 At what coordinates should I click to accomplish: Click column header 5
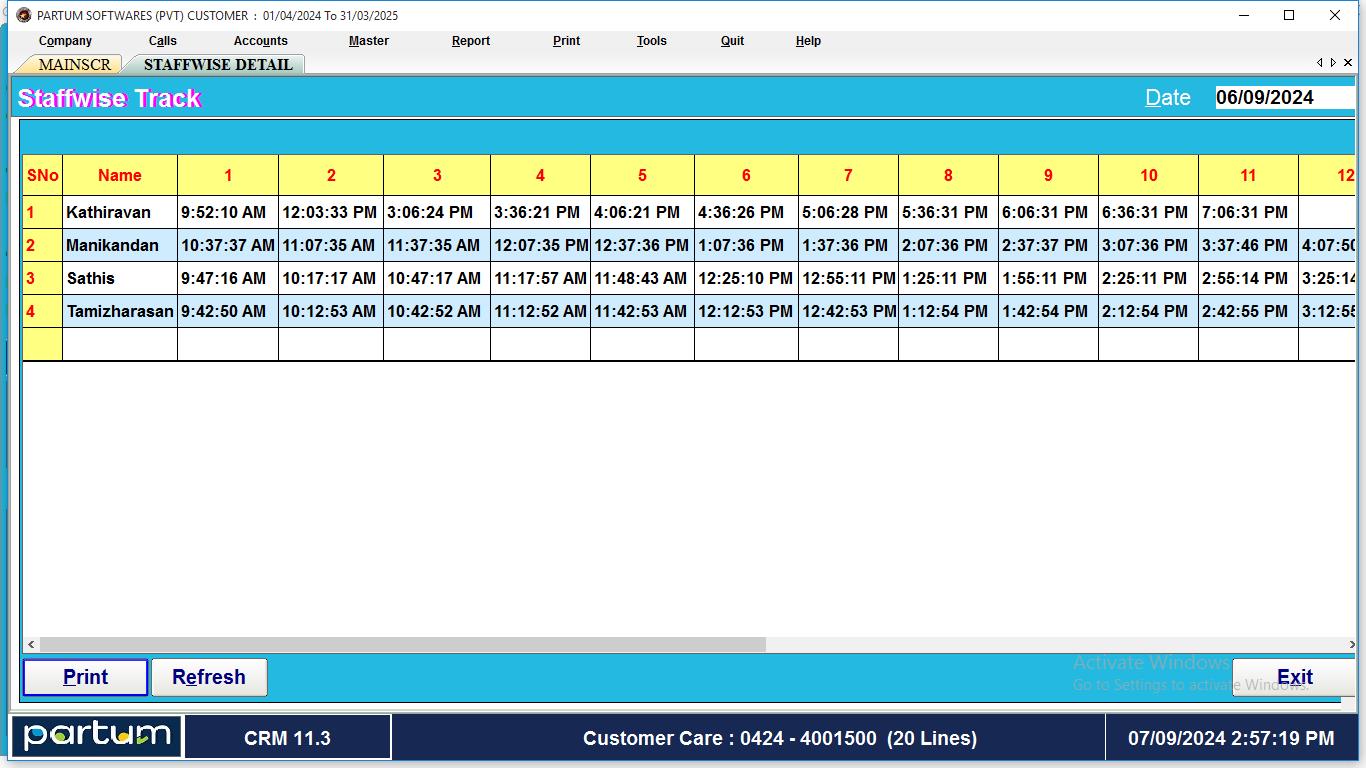point(642,175)
